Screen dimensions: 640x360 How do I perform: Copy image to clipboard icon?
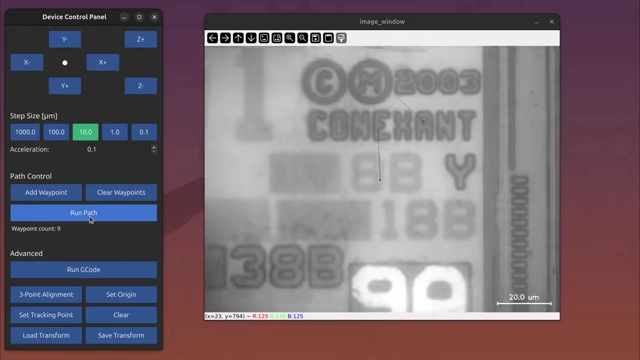[329, 38]
